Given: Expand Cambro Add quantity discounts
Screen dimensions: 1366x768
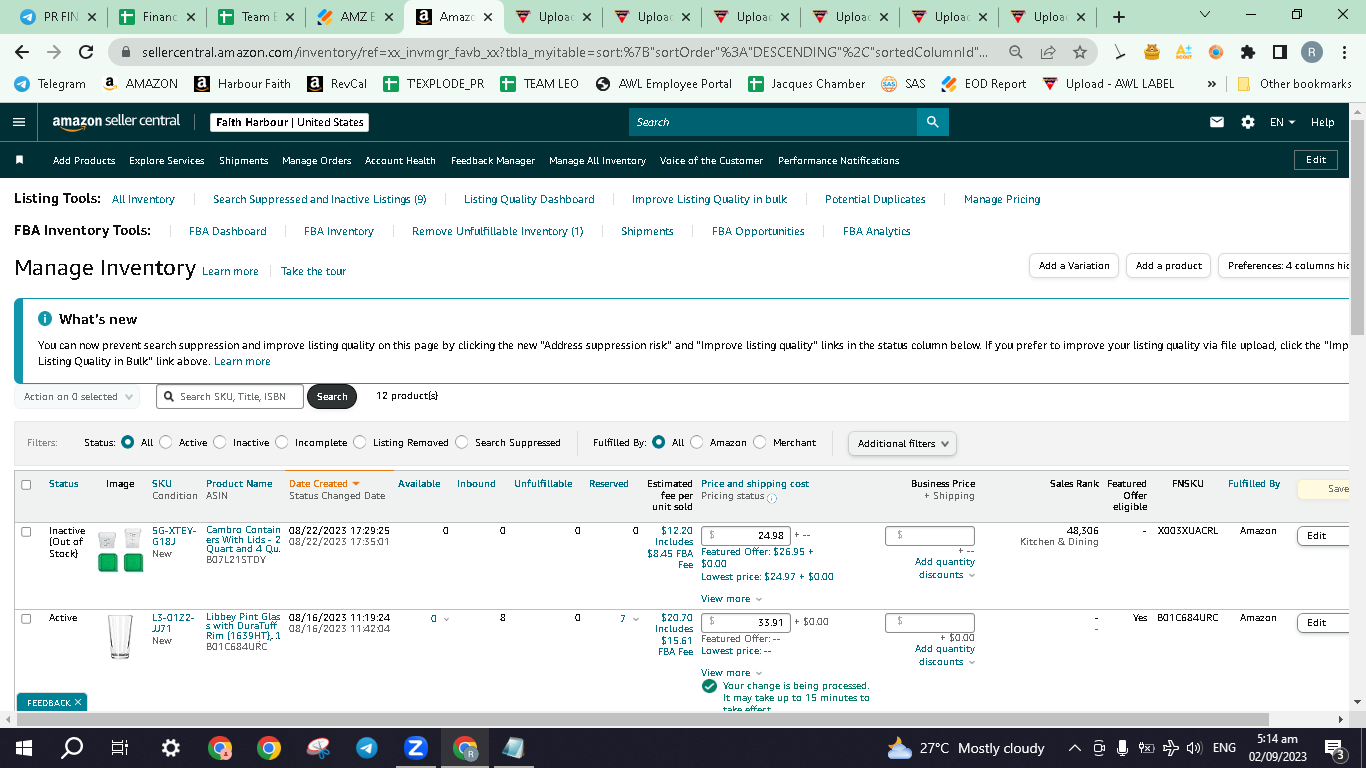Looking at the screenshot, I should (945, 568).
